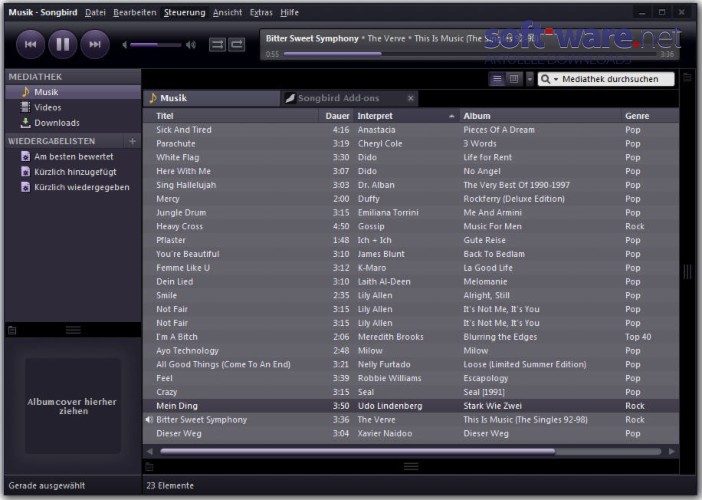Click the Albumcover hierher ziehen area
The width and height of the screenshot is (702, 500).
pos(73,406)
